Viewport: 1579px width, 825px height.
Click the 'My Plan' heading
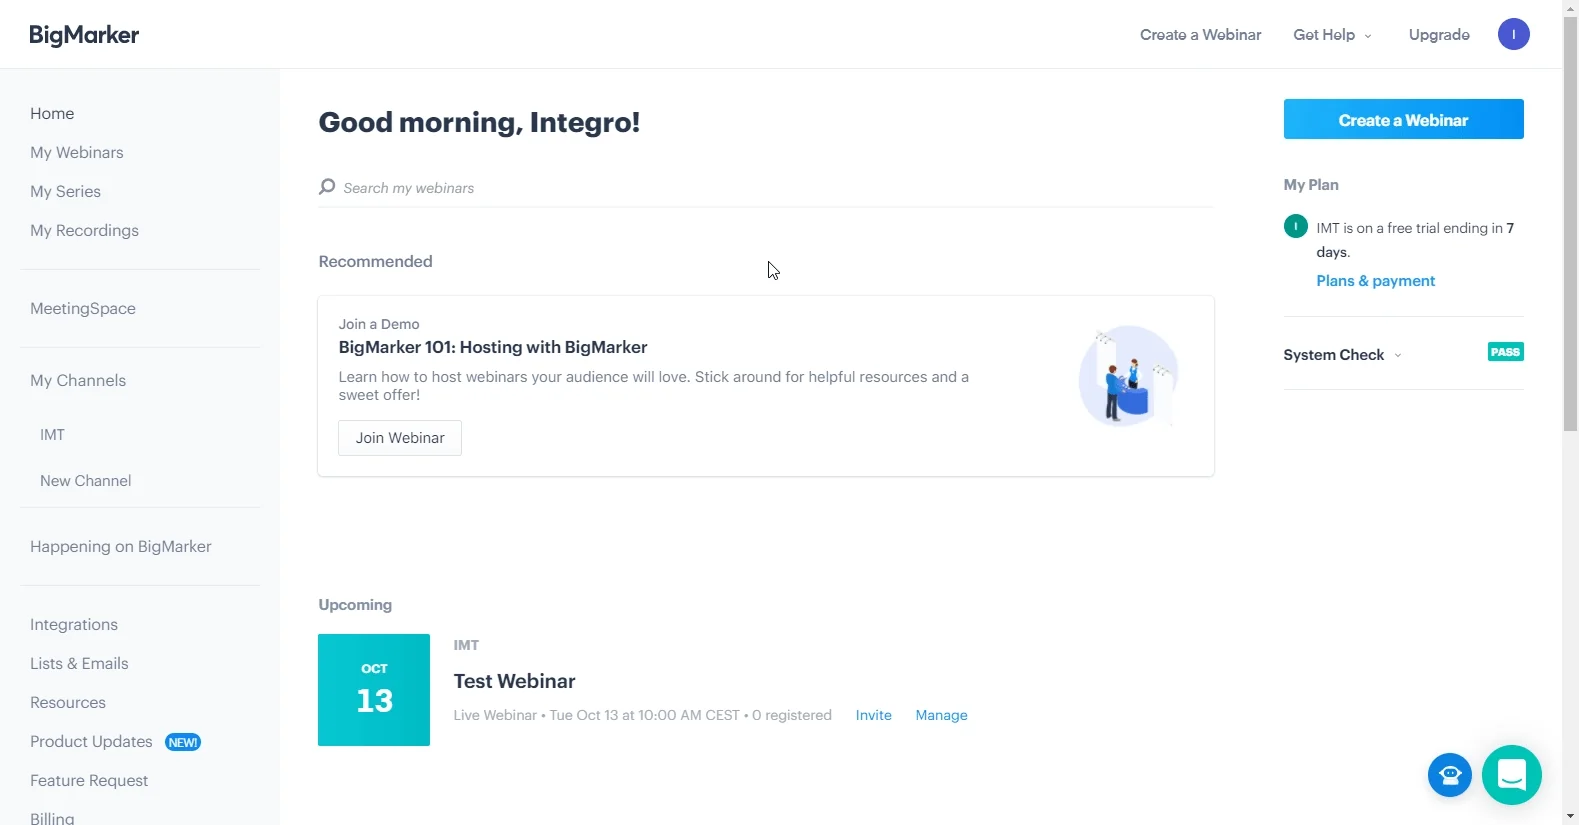(x=1311, y=185)
